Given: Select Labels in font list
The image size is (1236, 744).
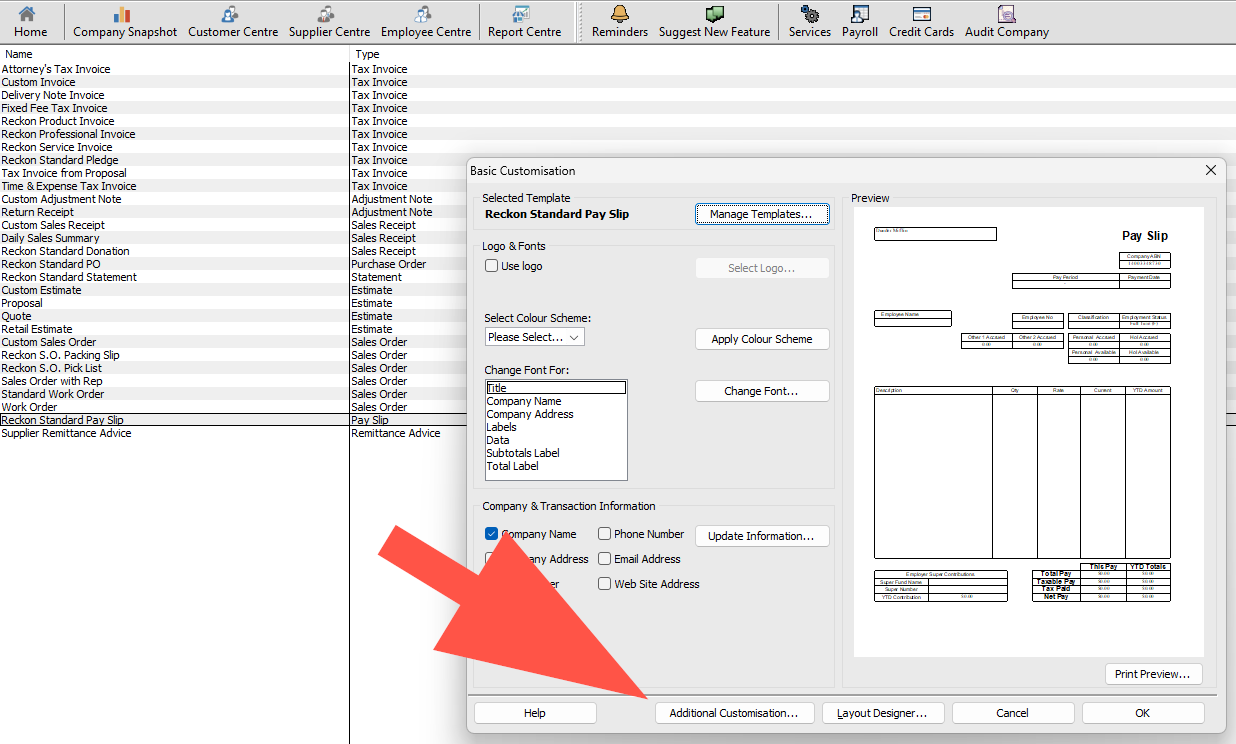Looking at the screenshot, I should click(556, 427).
